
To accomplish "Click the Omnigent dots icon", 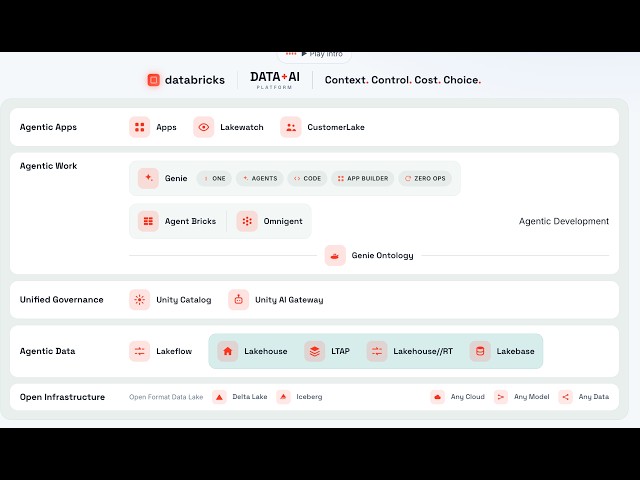I will [247, 221].
